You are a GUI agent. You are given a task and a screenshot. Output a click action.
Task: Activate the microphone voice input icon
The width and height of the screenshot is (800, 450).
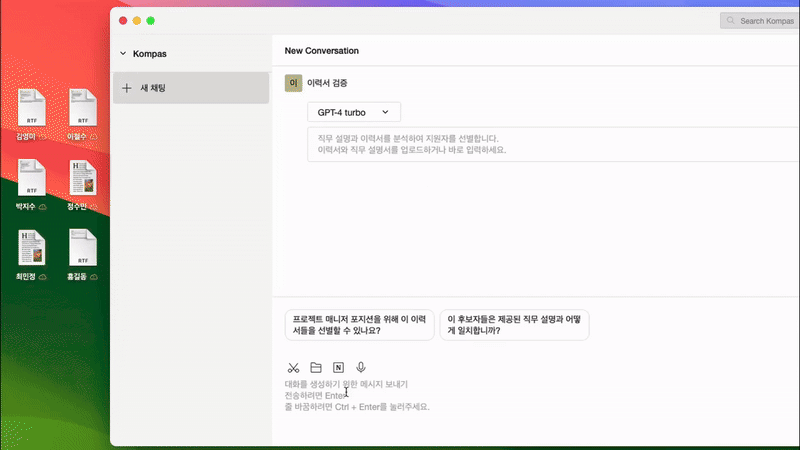tap(361, 367)
